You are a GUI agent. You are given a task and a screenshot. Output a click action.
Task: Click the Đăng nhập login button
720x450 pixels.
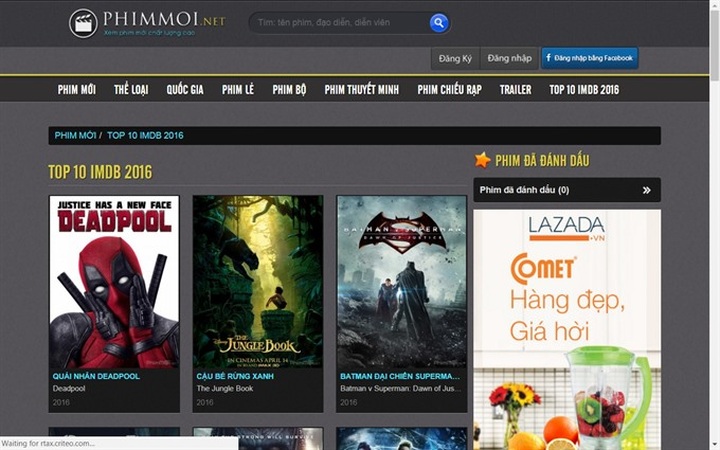click(509, 58)
